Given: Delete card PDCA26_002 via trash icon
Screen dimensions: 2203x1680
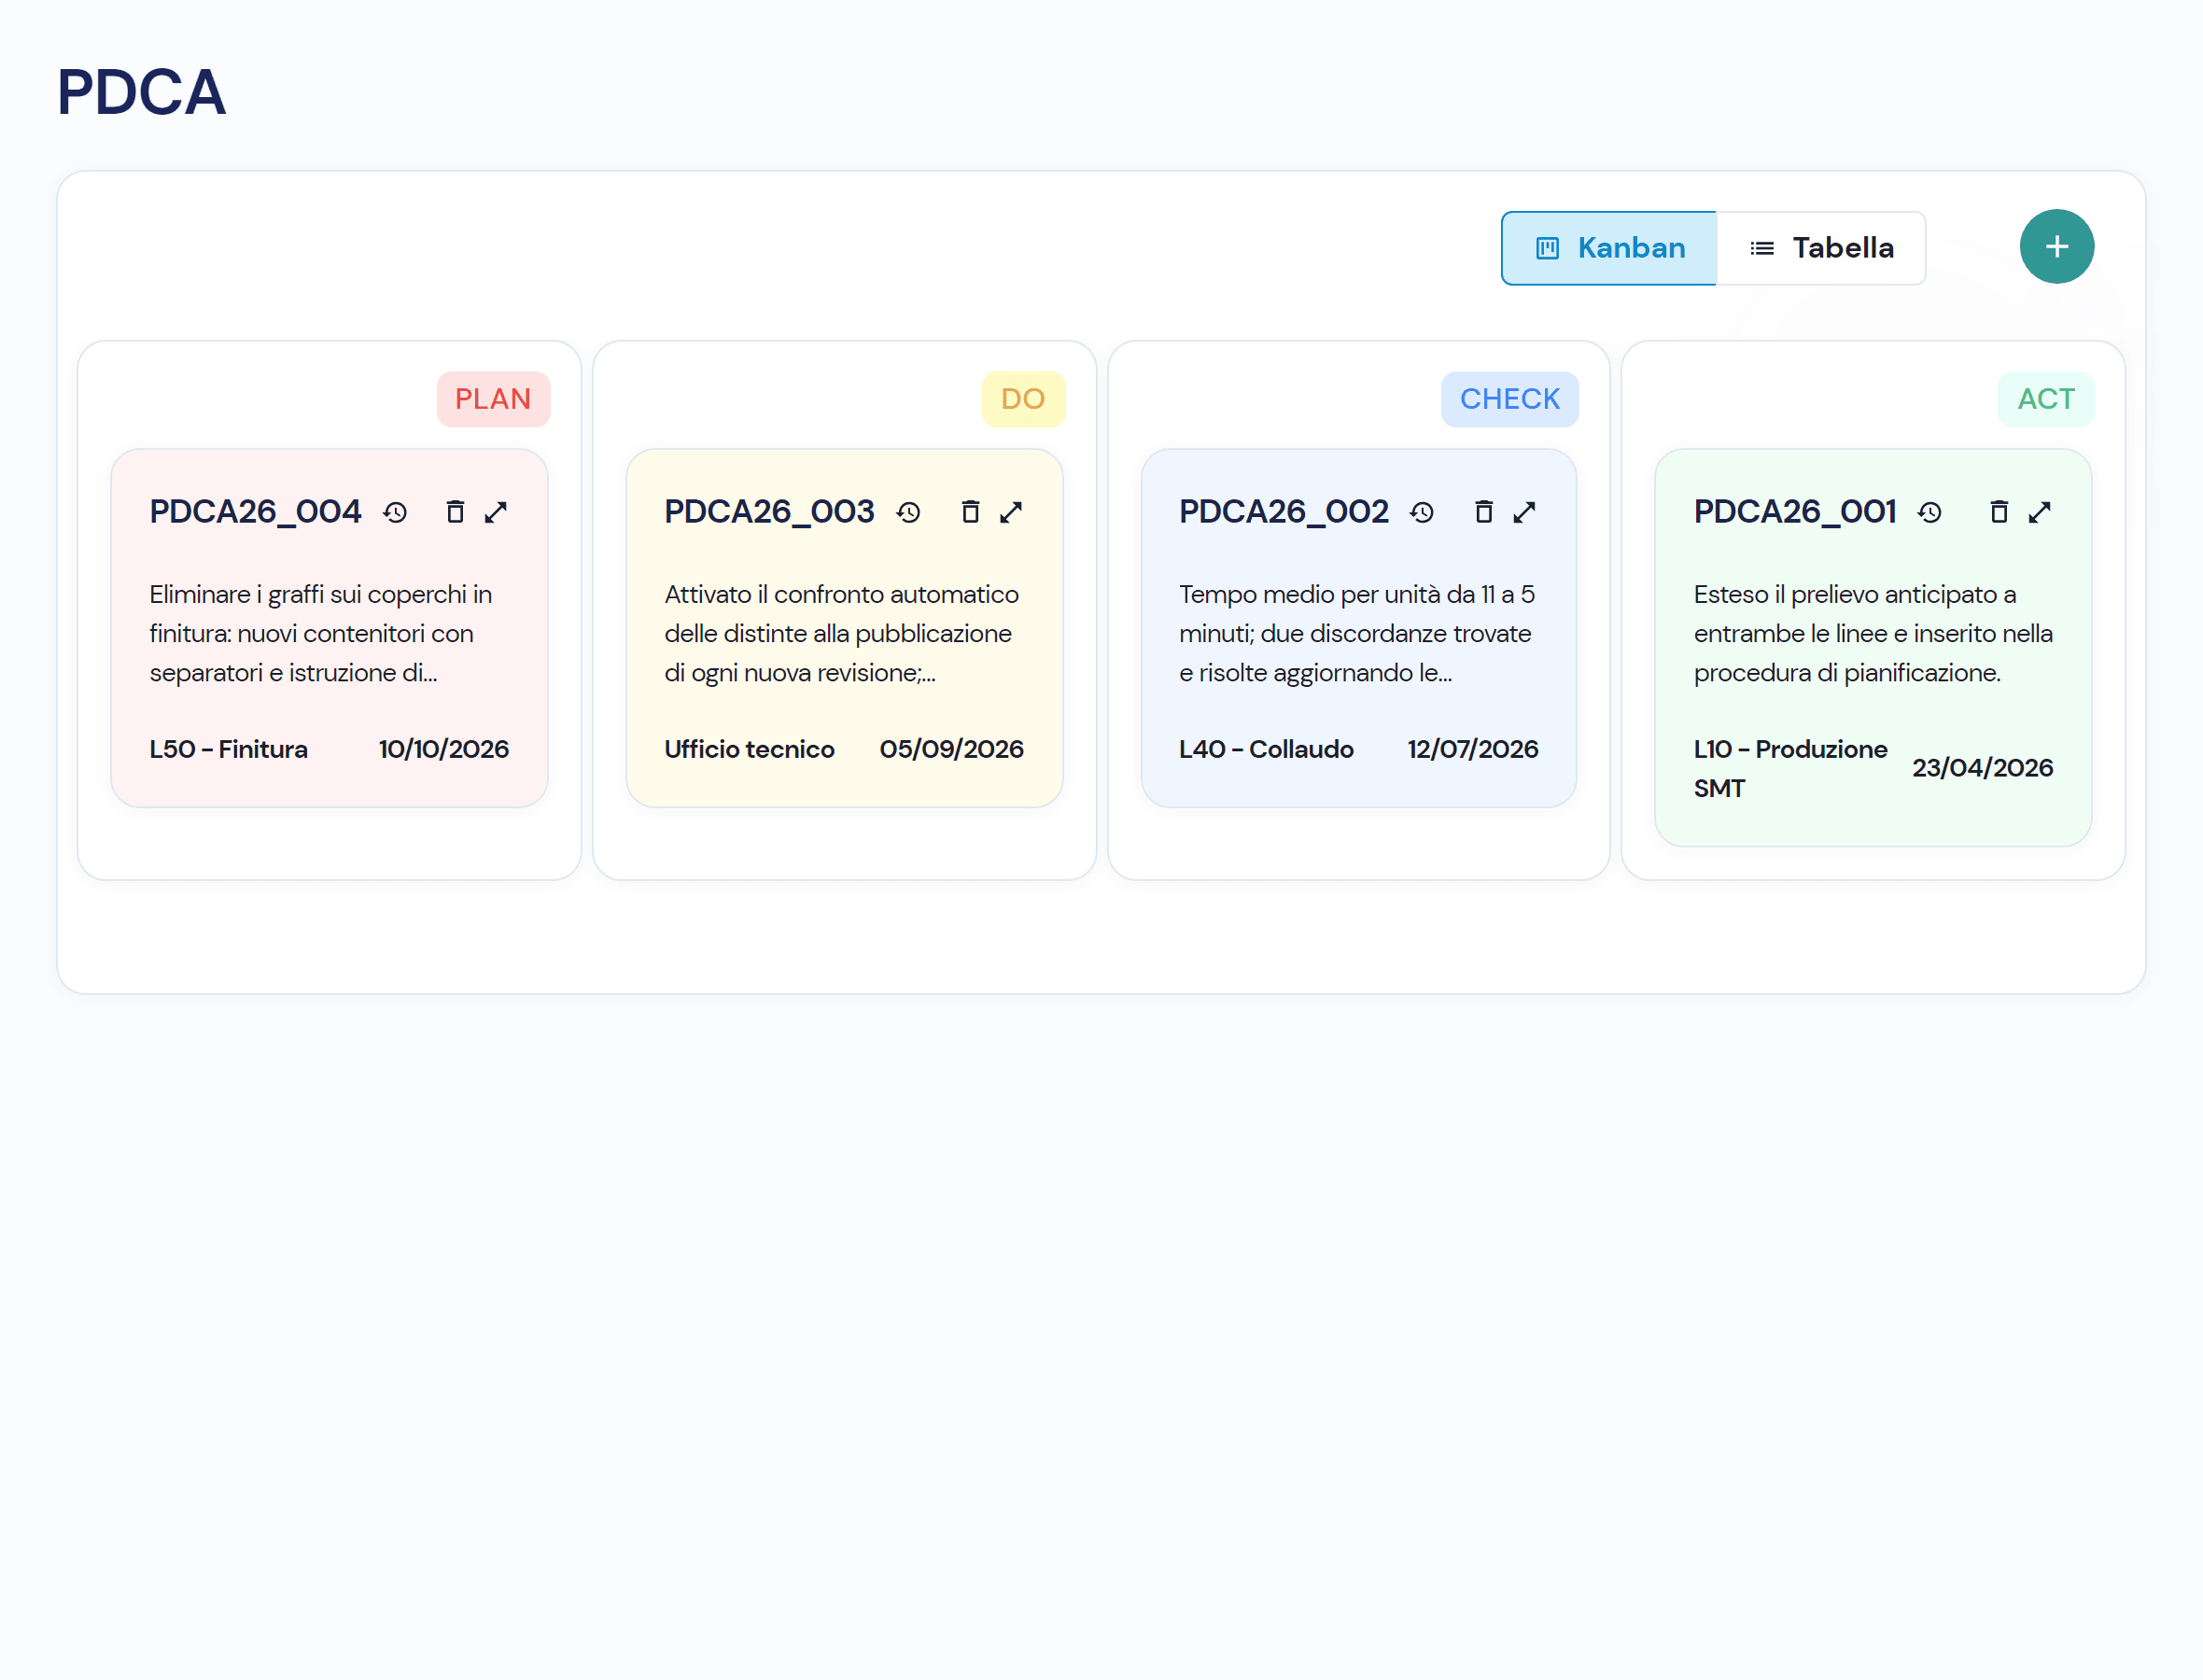Looking at the screenshot, I should pos(1484,512).
